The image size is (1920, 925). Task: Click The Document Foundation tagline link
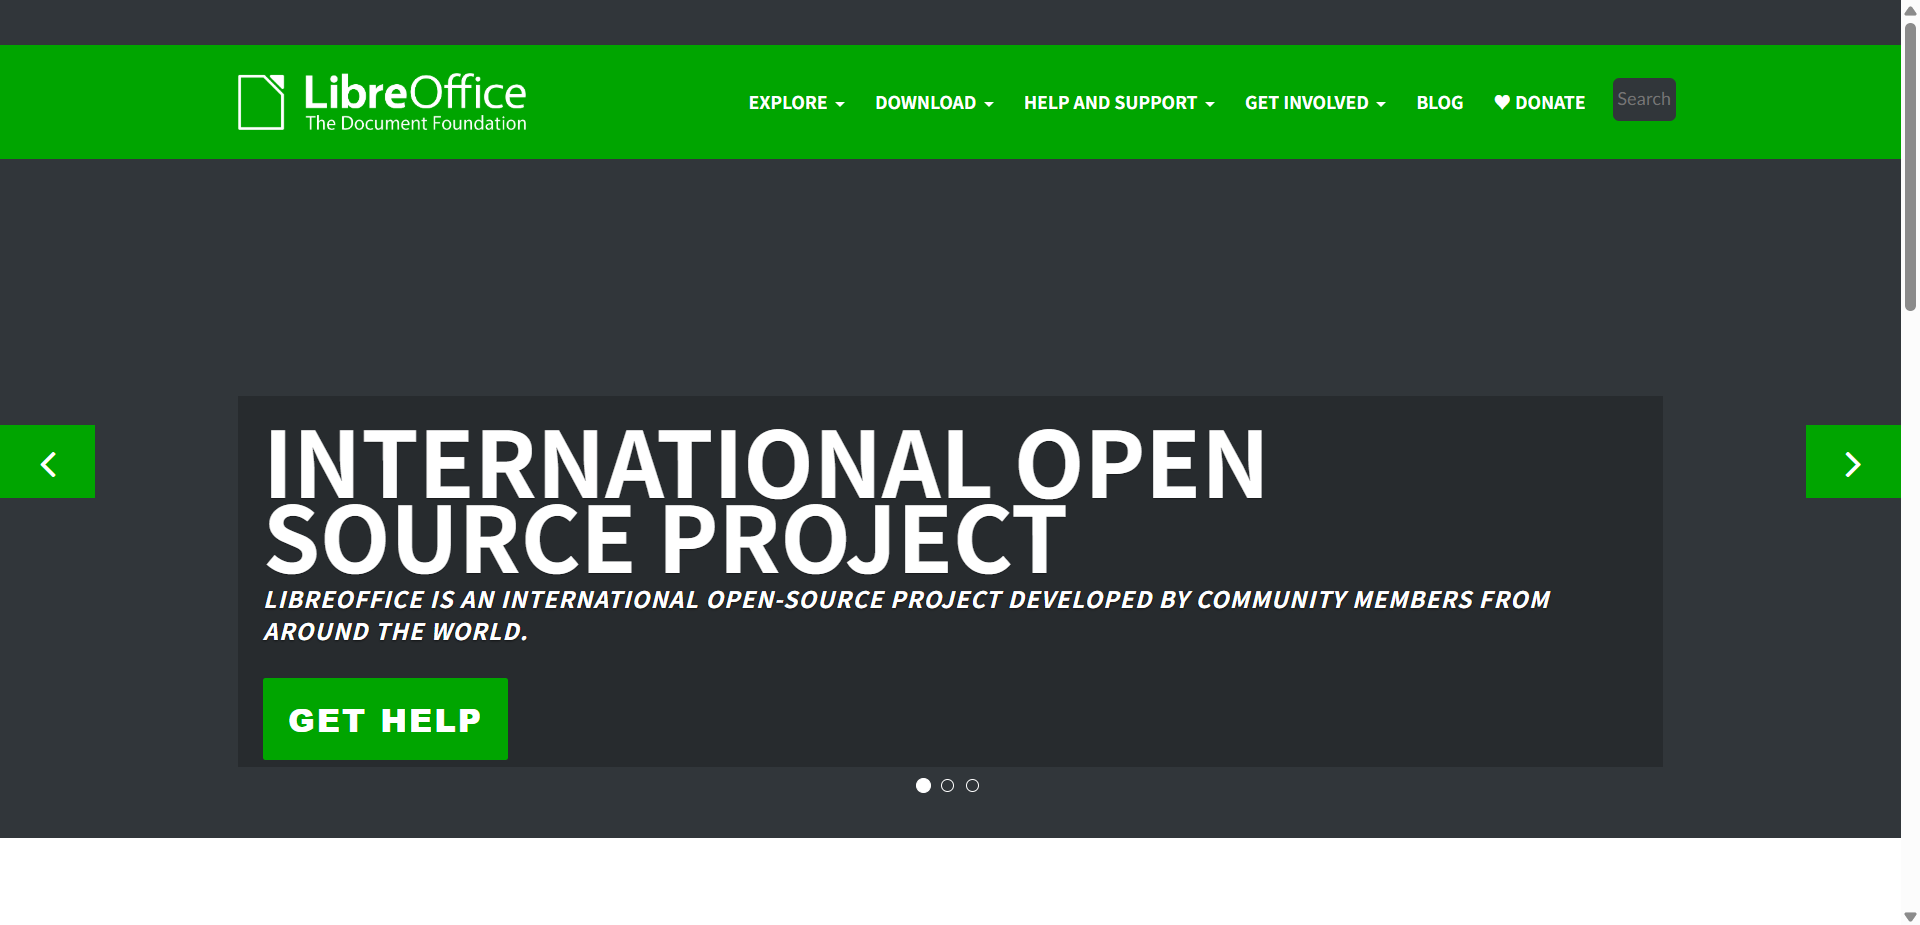click(x=416, y=124)
